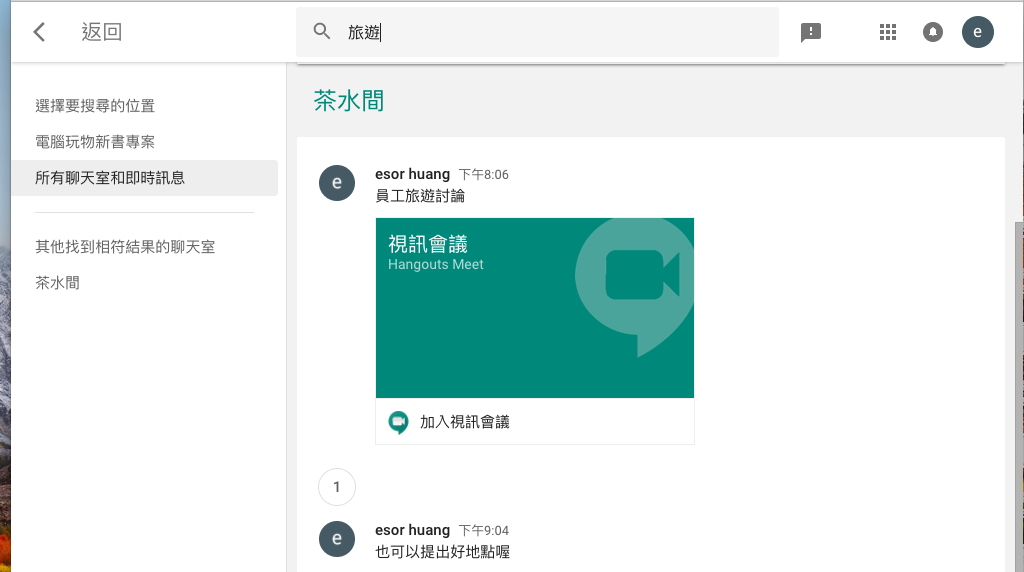The image size is (1024, 572).
Task: Click the 其他找到相符結果的聊天室 header
Action: pos(125,247)
